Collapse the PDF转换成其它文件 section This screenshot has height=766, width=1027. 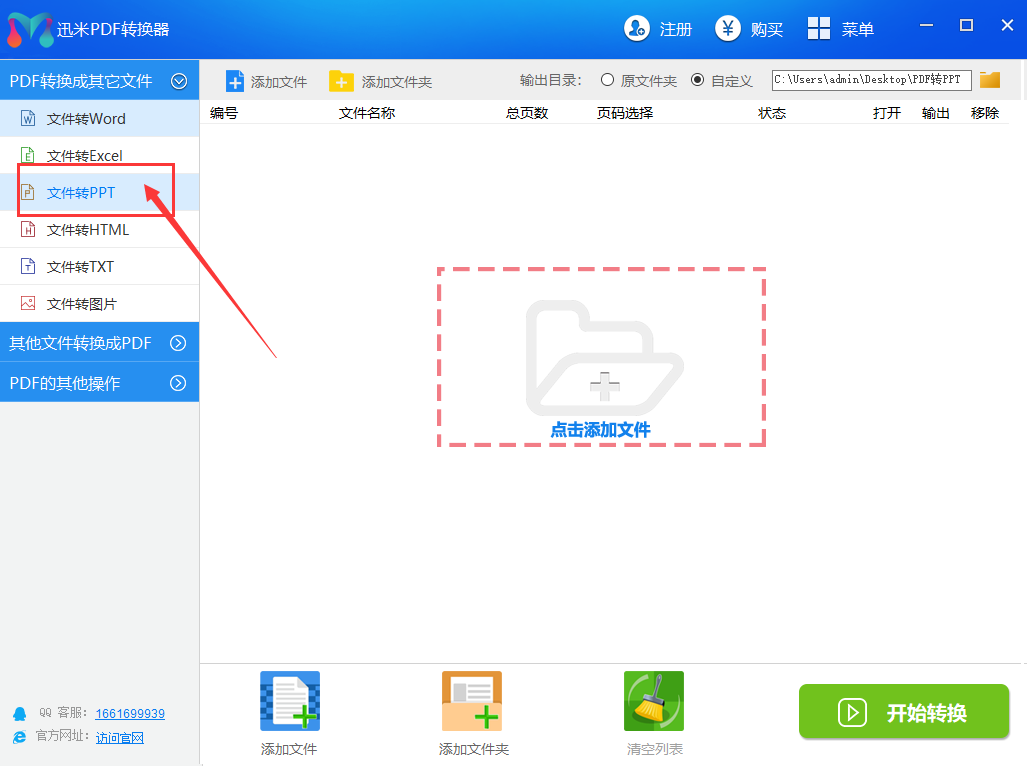179,81
